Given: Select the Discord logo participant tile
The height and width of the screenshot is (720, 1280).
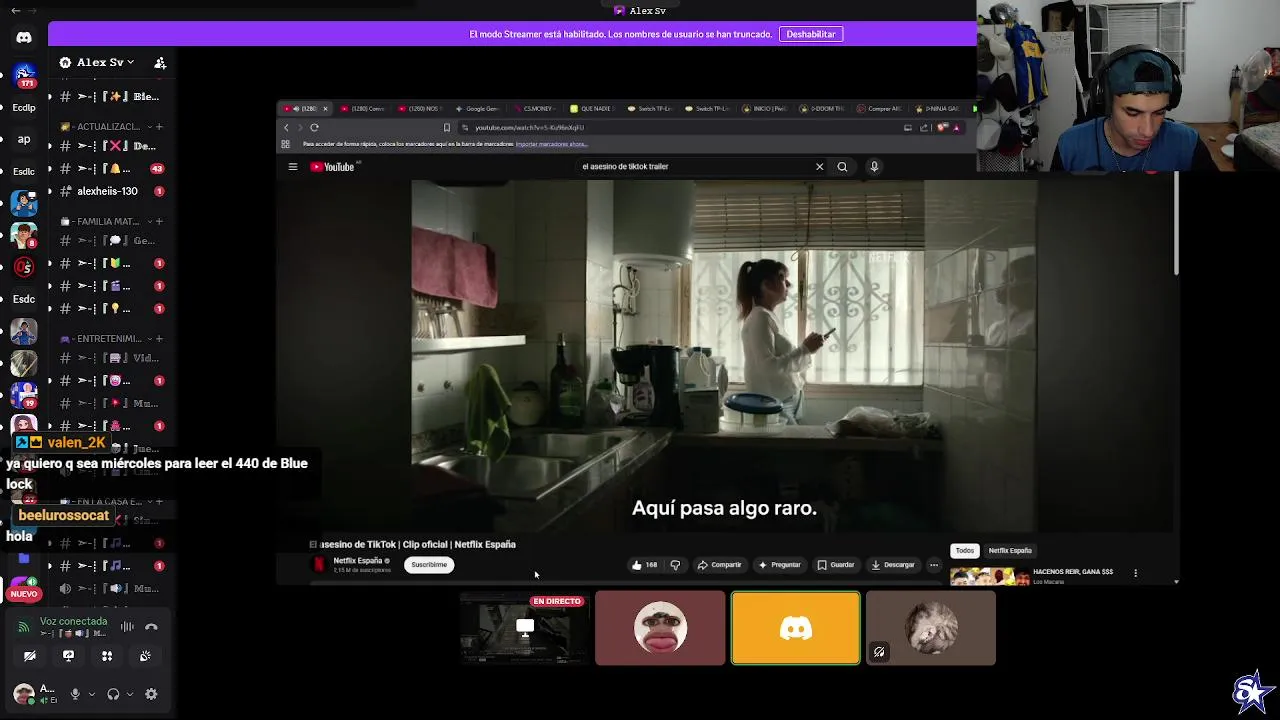Looking at the screenshot, I should pyautogui.click(x=795, y=628).
